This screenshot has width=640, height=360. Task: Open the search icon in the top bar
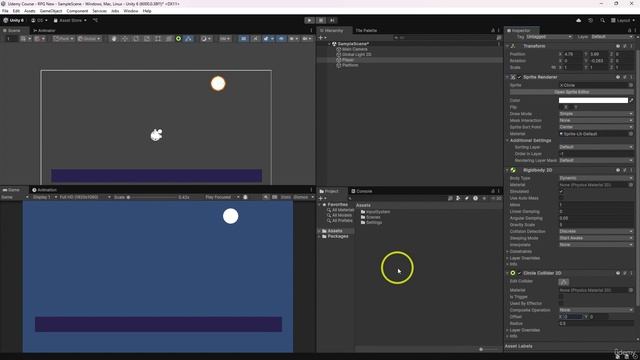click(x=602, y=20)
